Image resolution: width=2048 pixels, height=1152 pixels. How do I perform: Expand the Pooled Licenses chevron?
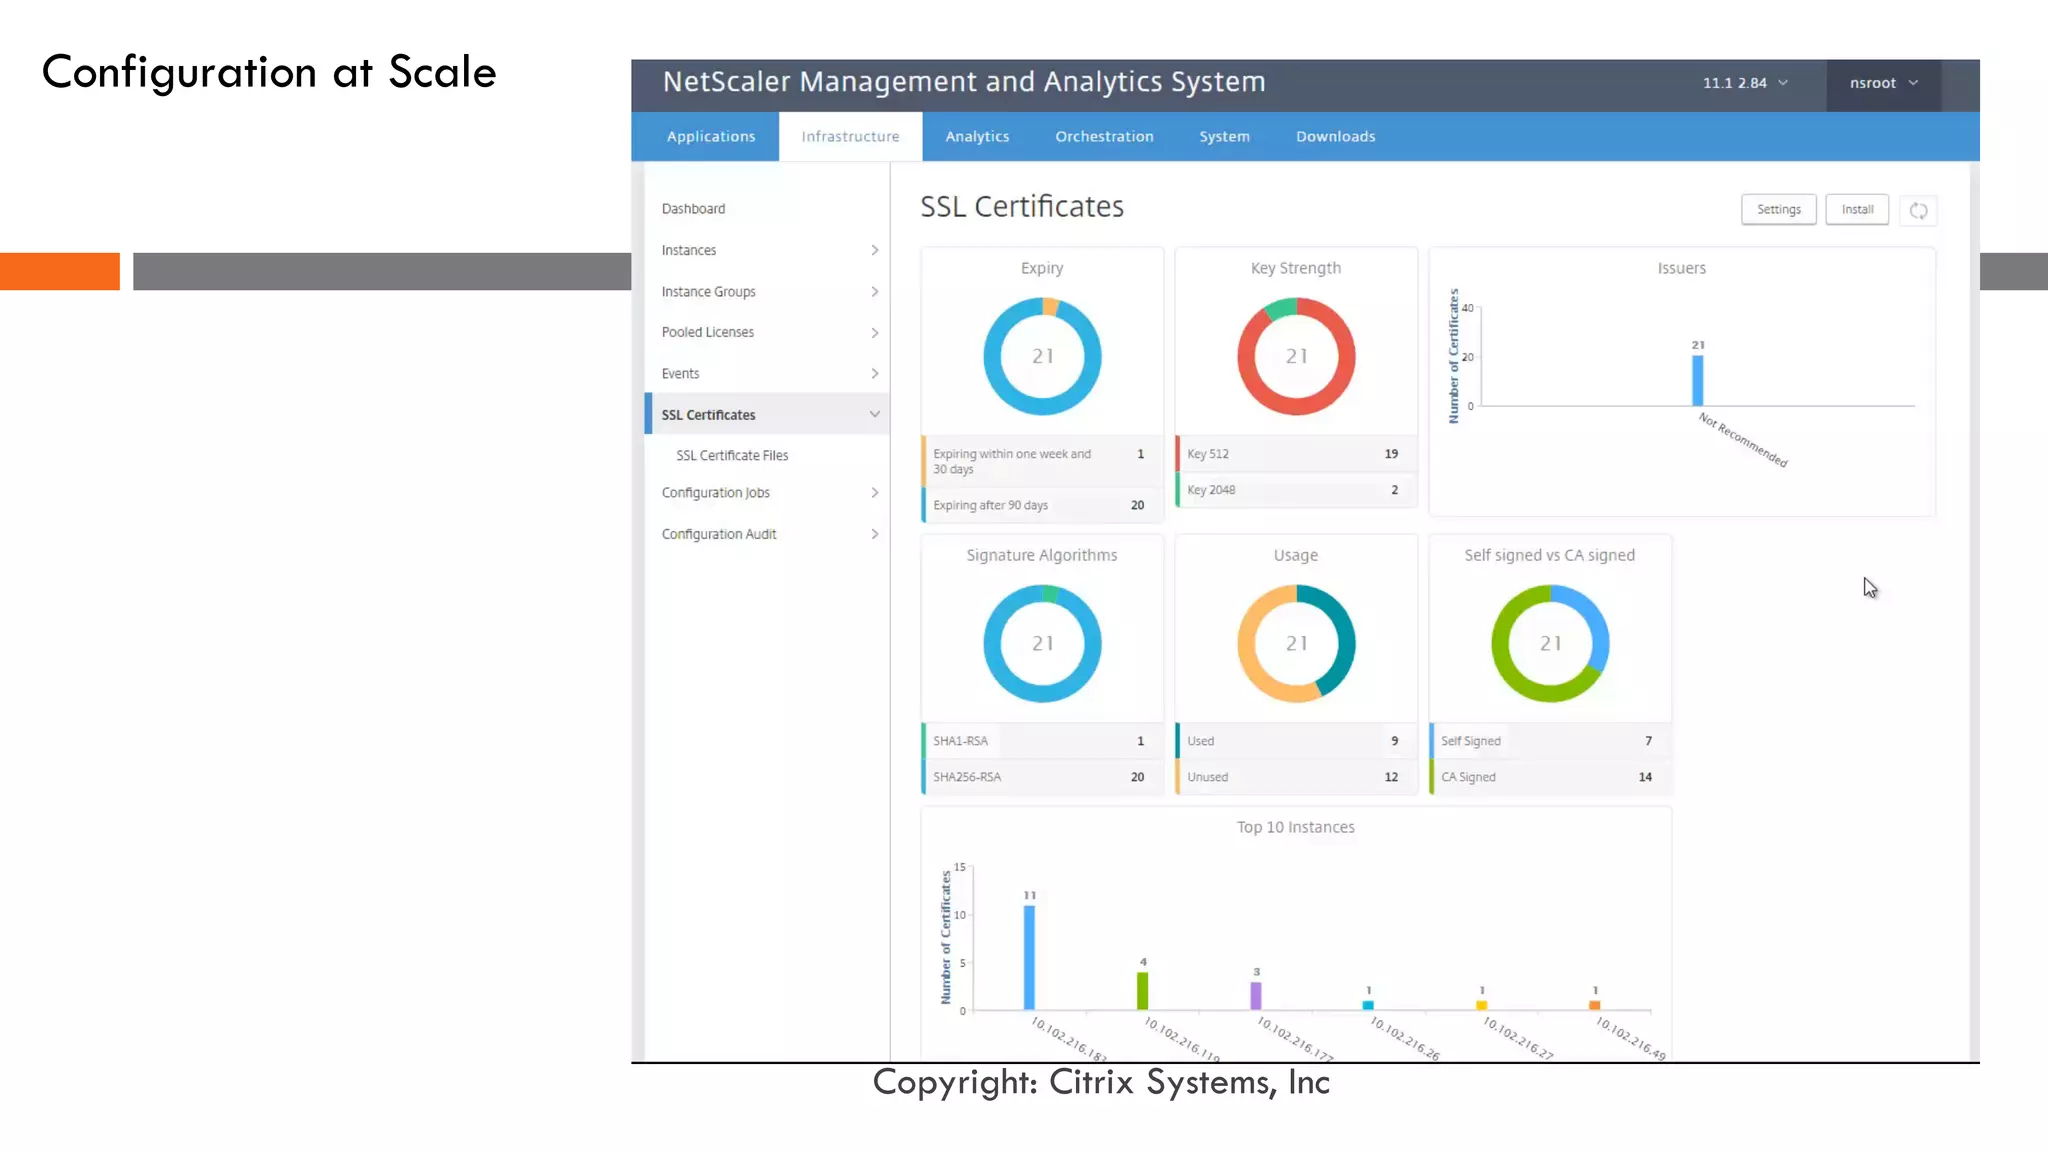tap(874, 332)
